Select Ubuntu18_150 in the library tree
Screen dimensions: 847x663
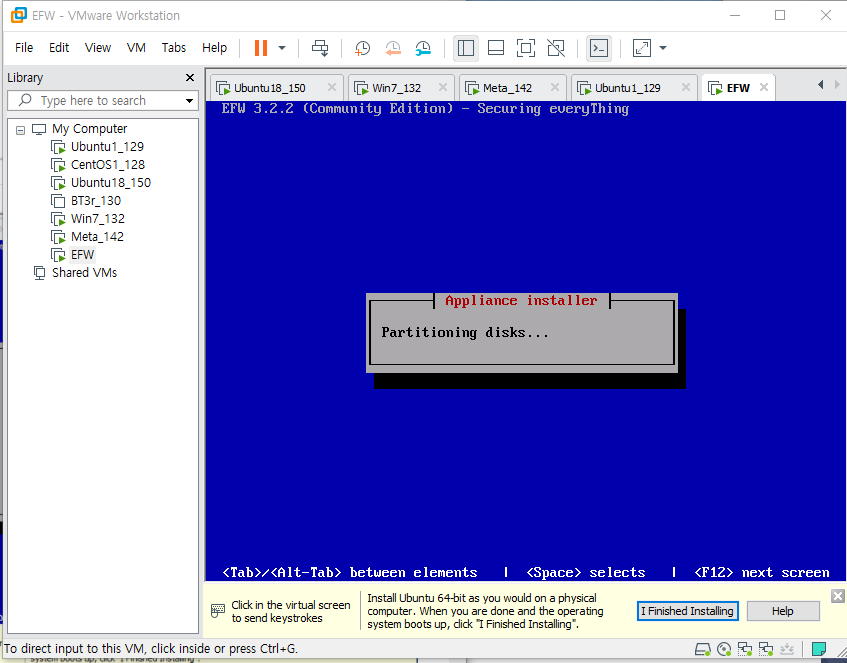point(111,183)
